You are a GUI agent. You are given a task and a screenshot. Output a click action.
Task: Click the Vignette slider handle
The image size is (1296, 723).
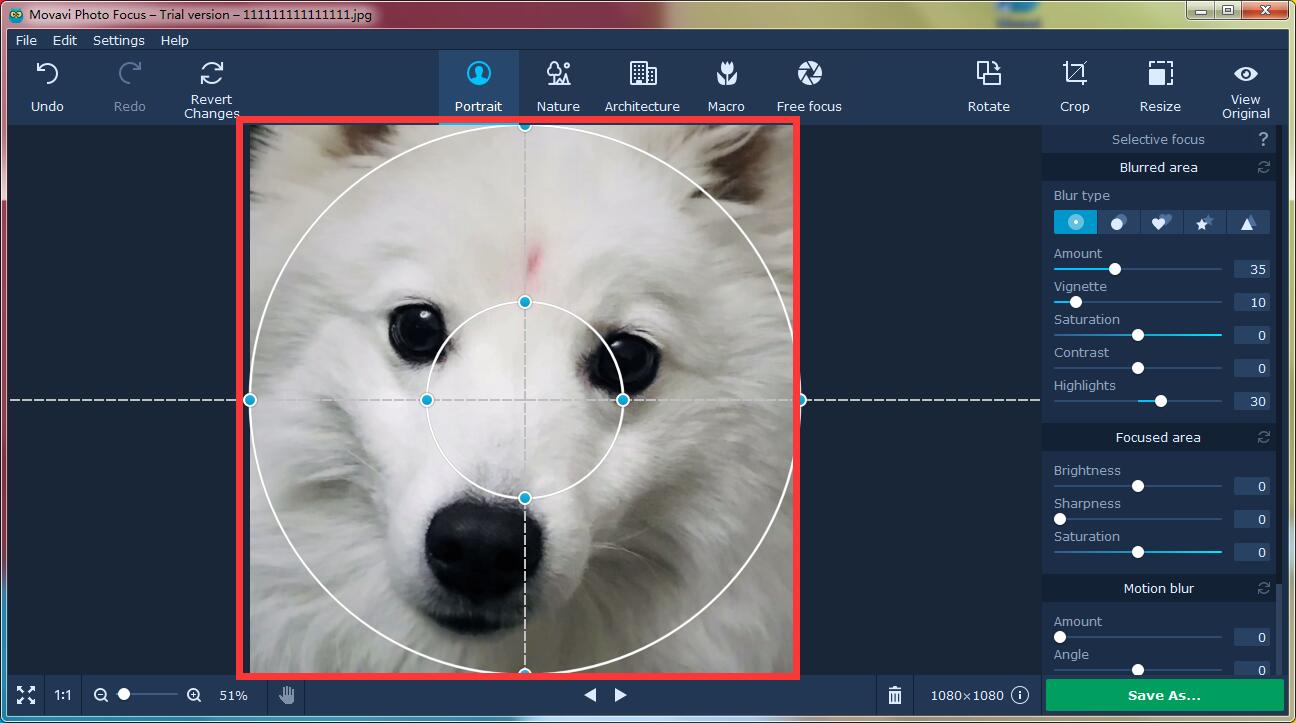1076,302
